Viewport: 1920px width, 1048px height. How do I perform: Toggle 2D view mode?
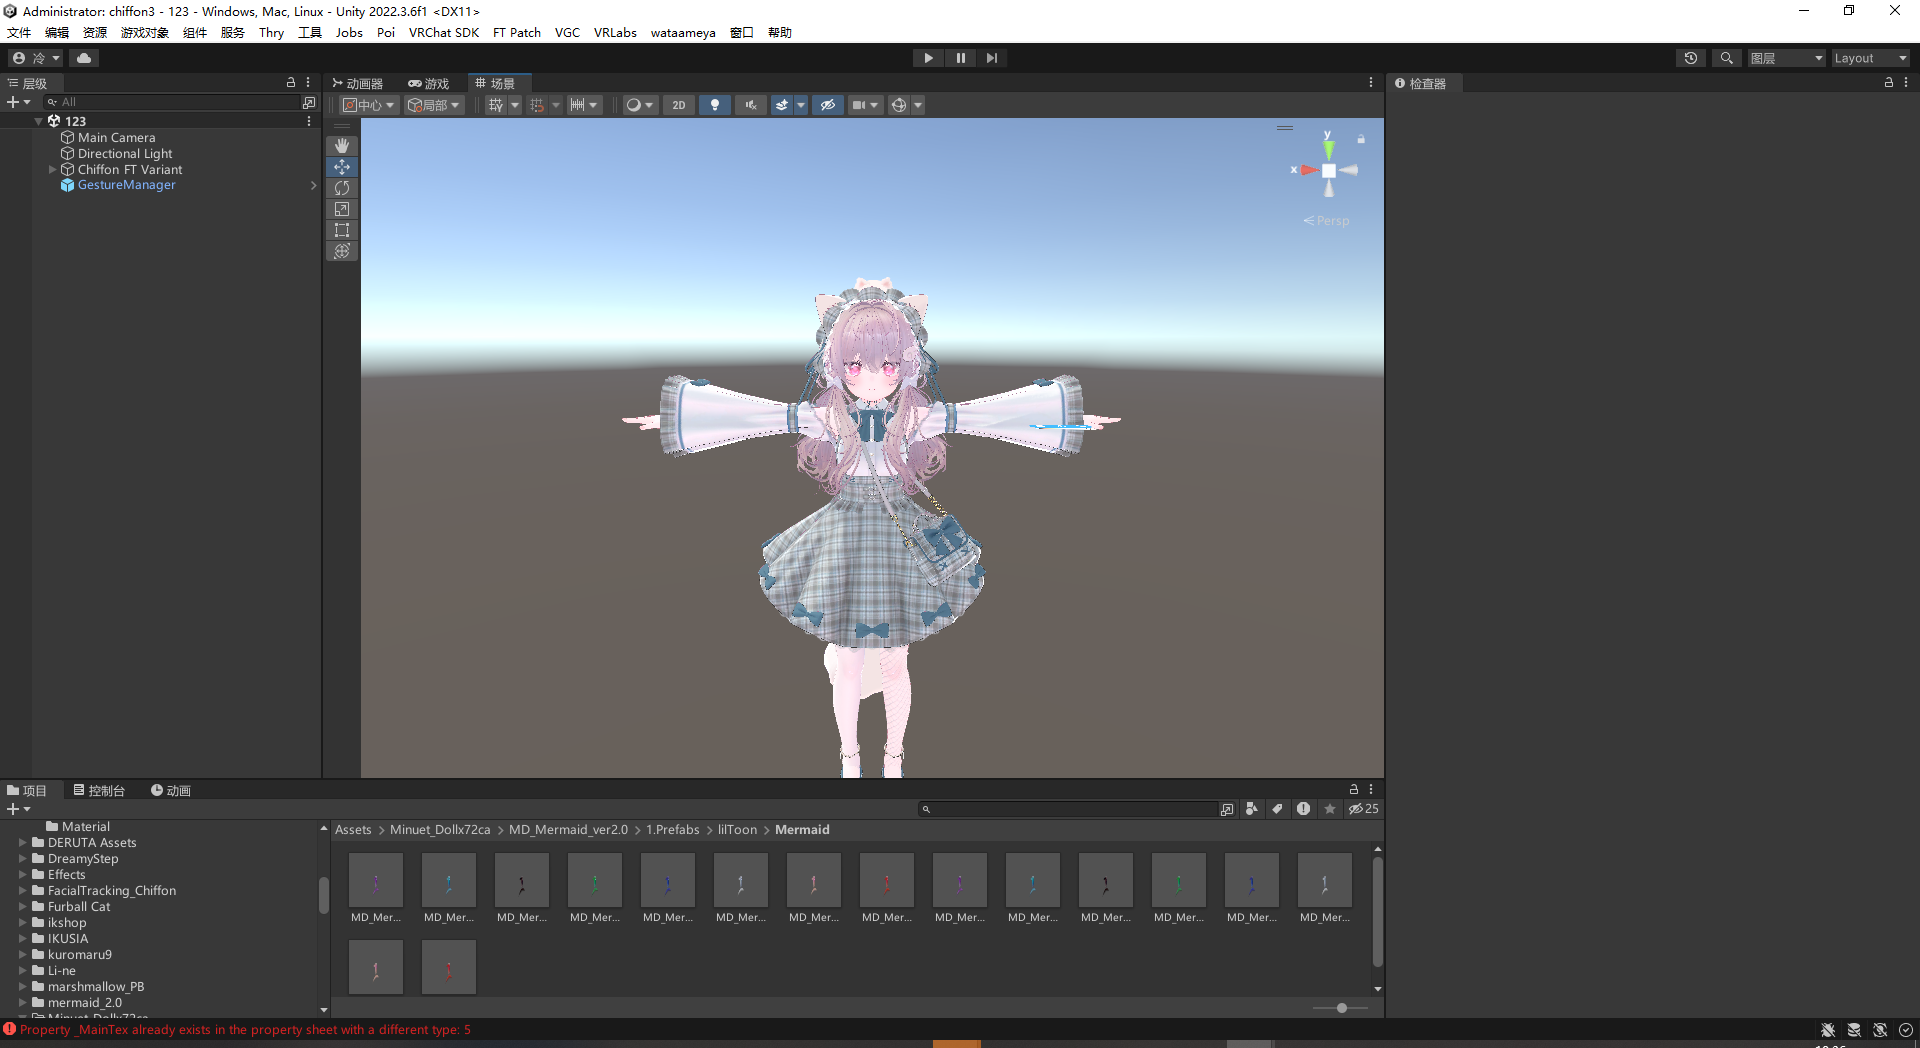point(679,105)
